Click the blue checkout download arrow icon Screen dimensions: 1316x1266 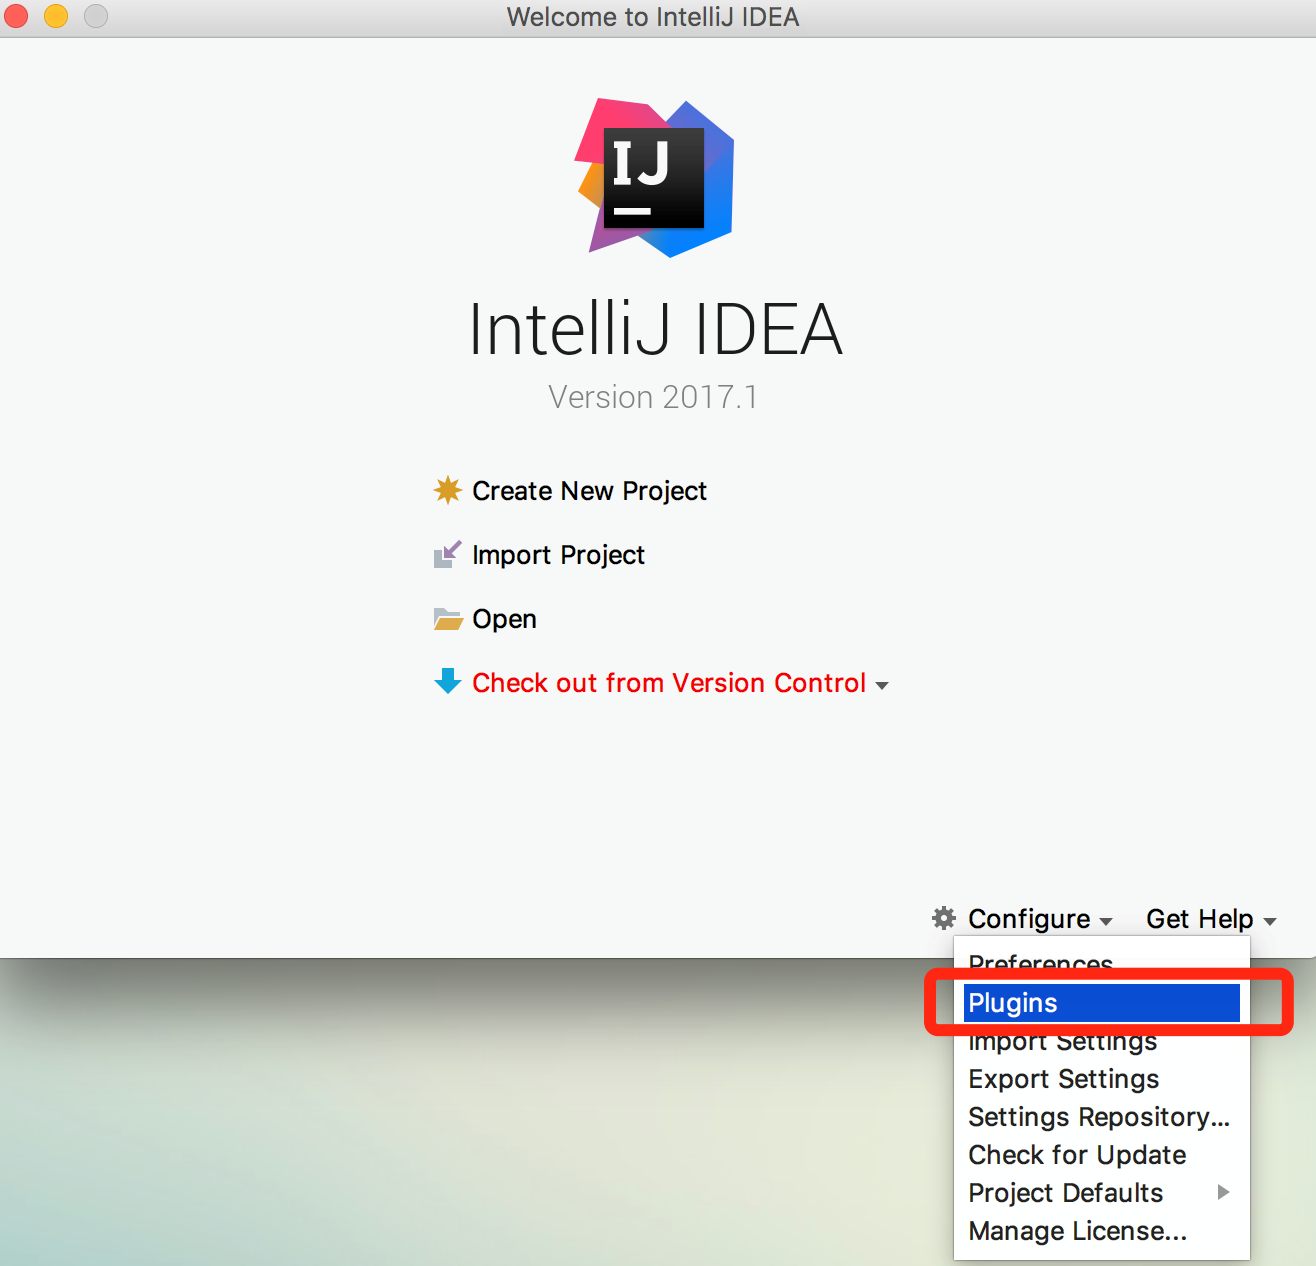click(x=447, y=682)
